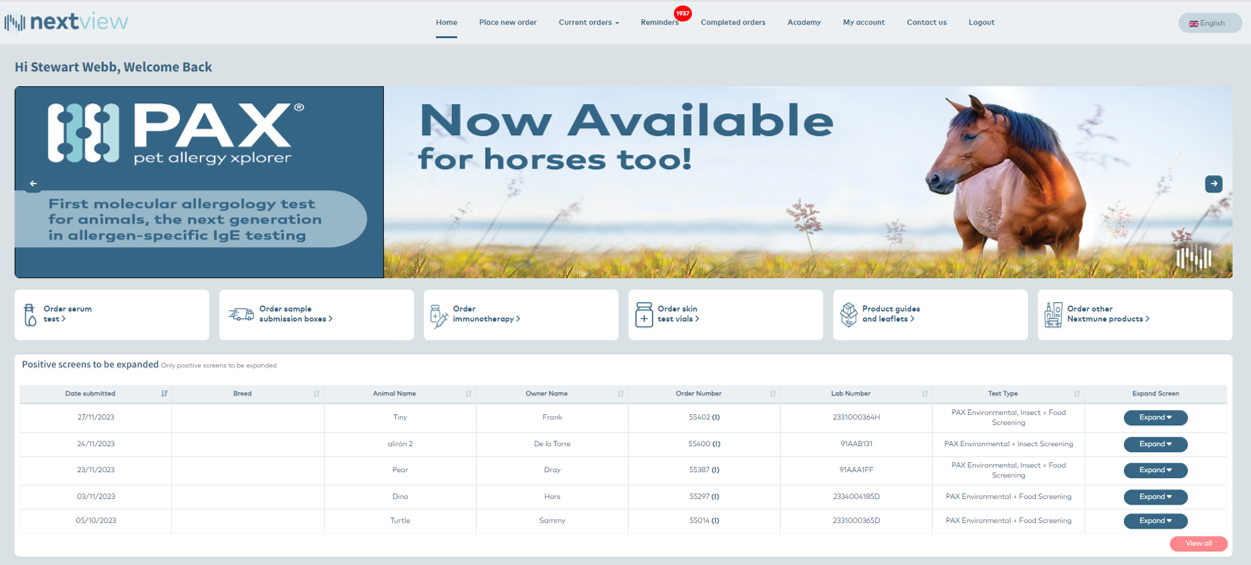This screenshot has width=1251, height=565.
Task: Click the sample submission boxes truck icon
Action: coord(241,315)
